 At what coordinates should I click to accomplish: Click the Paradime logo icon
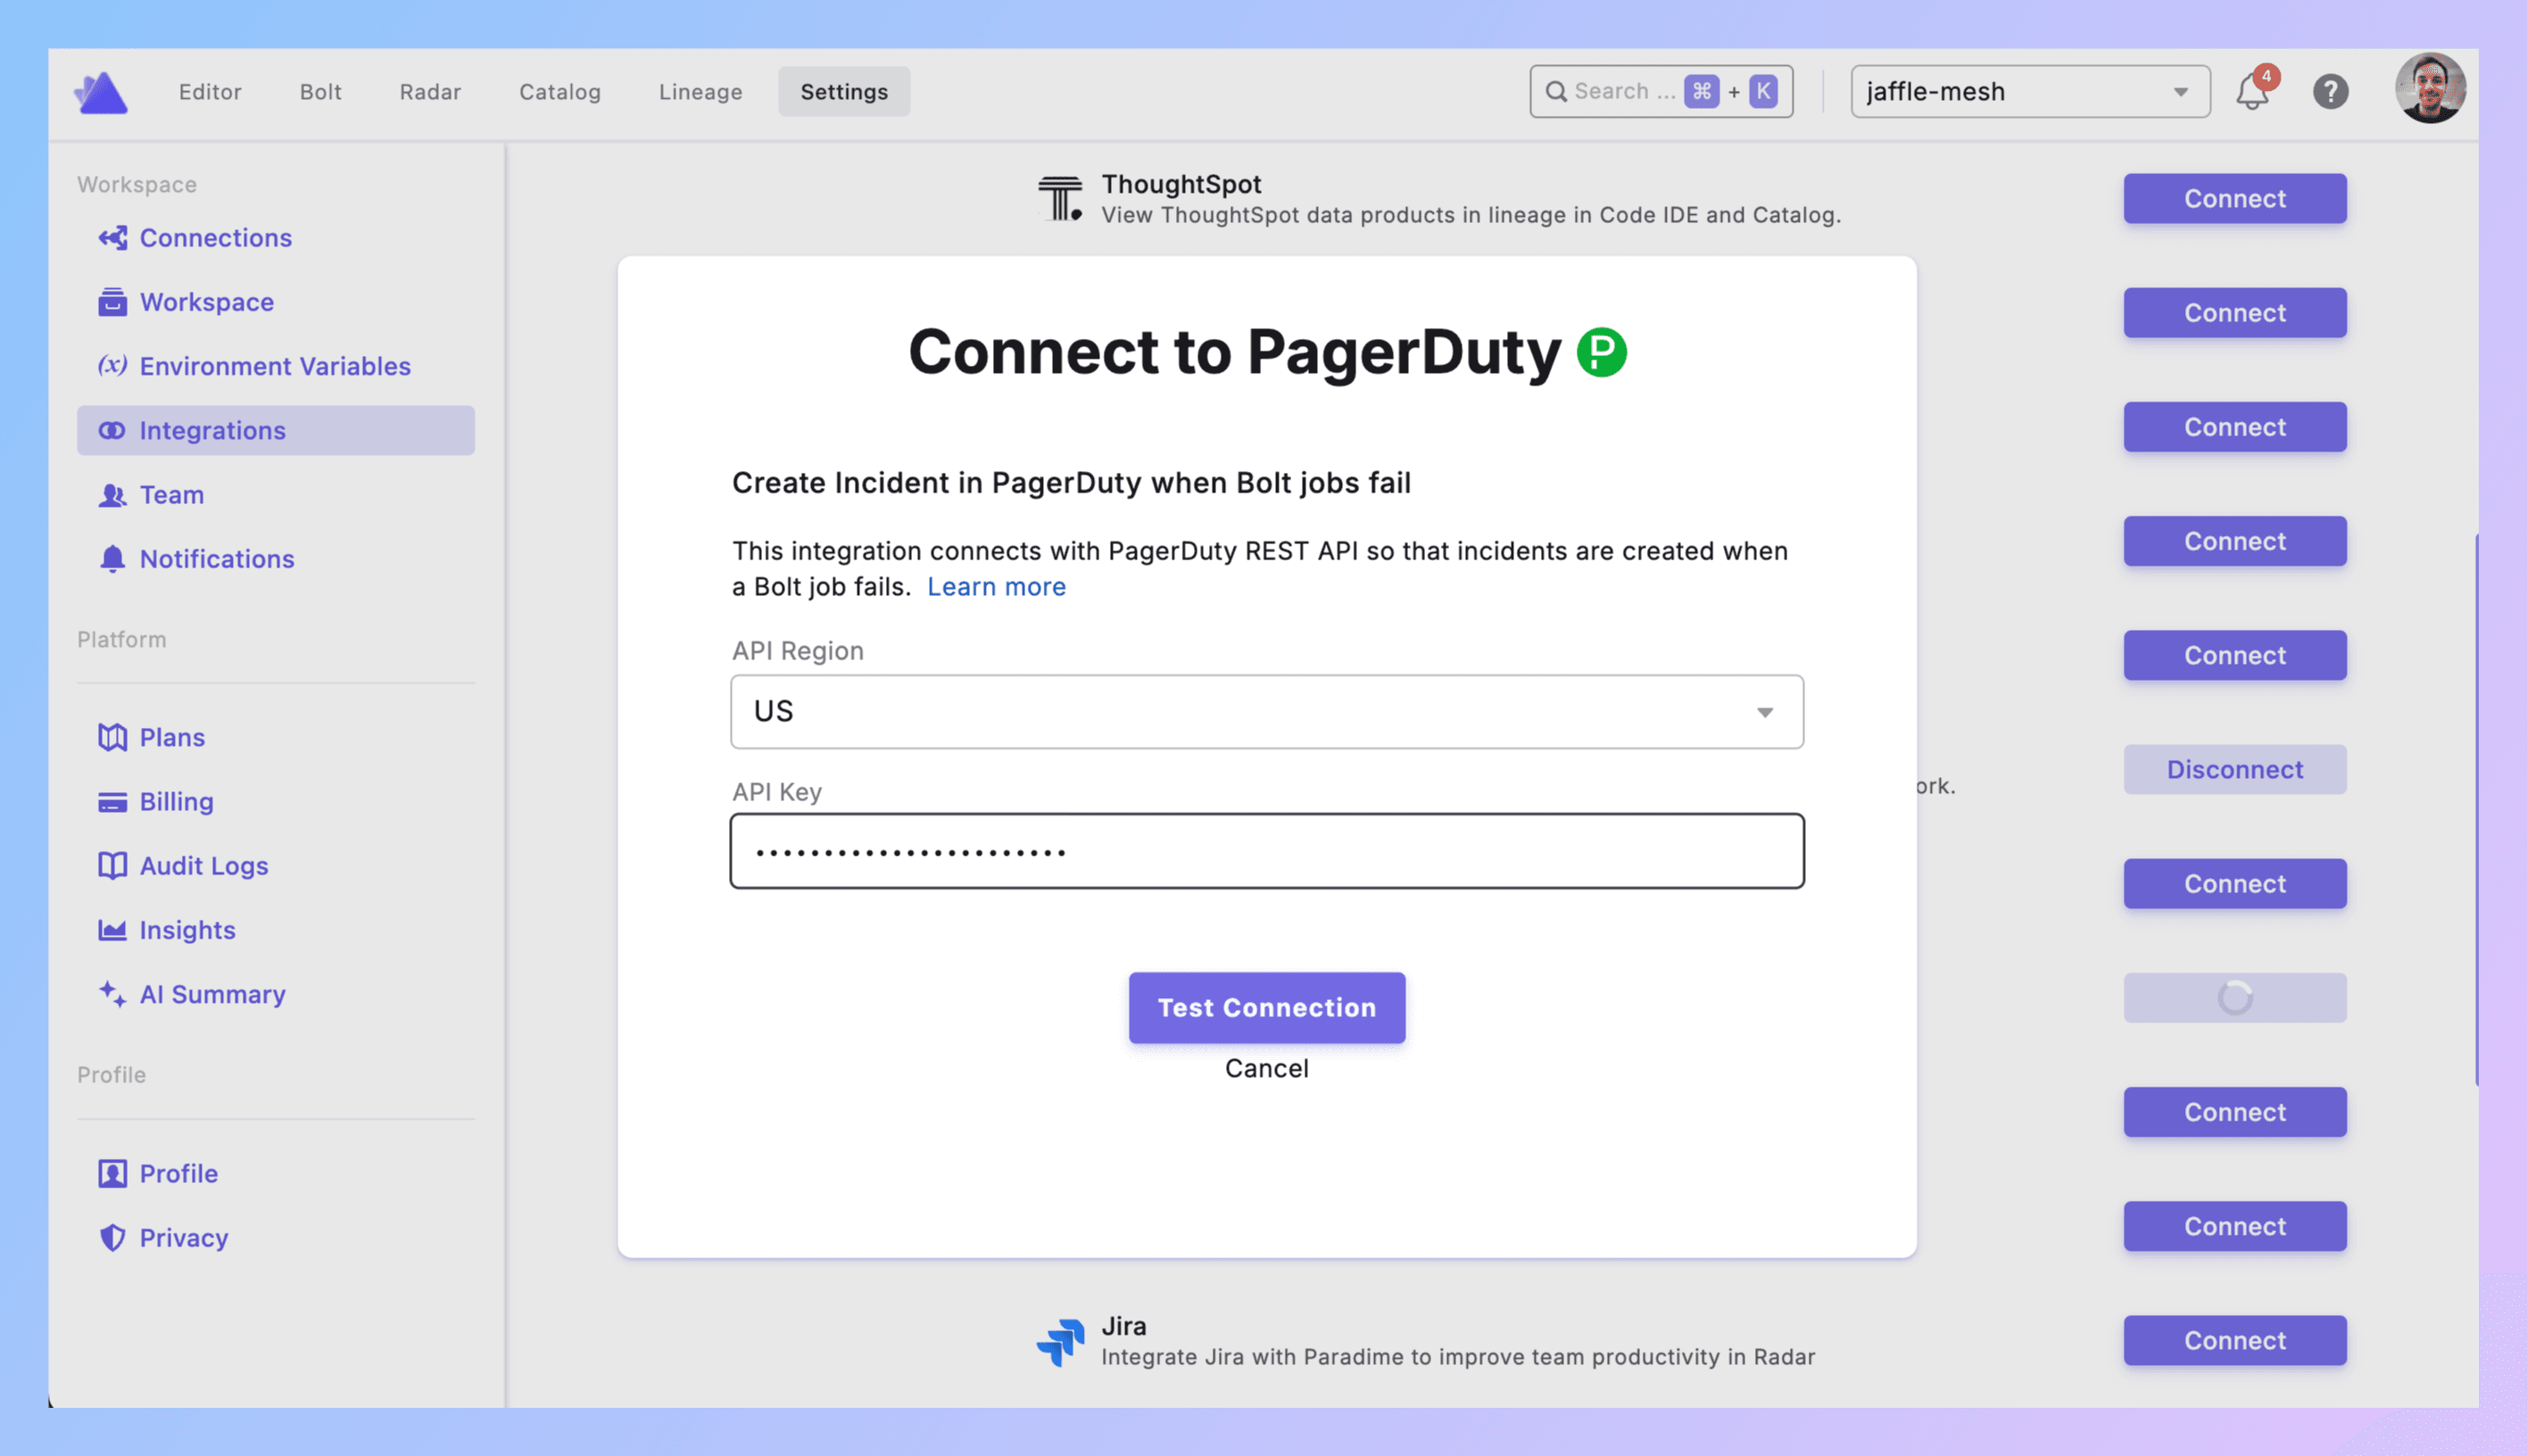[101, 93]
